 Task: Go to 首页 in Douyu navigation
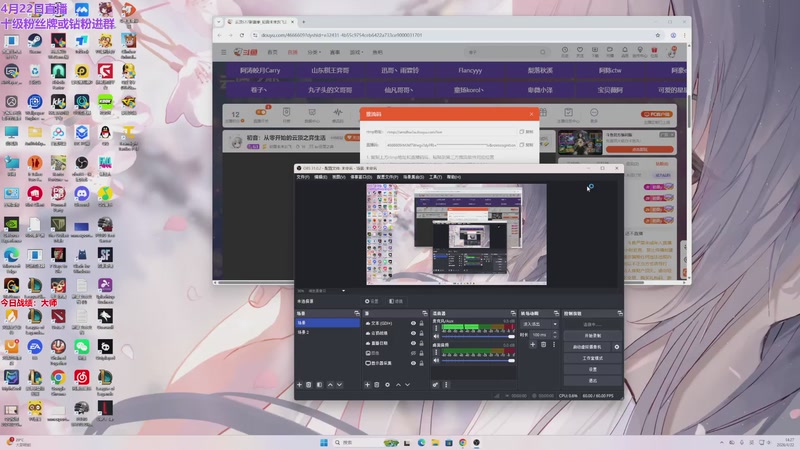coord(272,52)
